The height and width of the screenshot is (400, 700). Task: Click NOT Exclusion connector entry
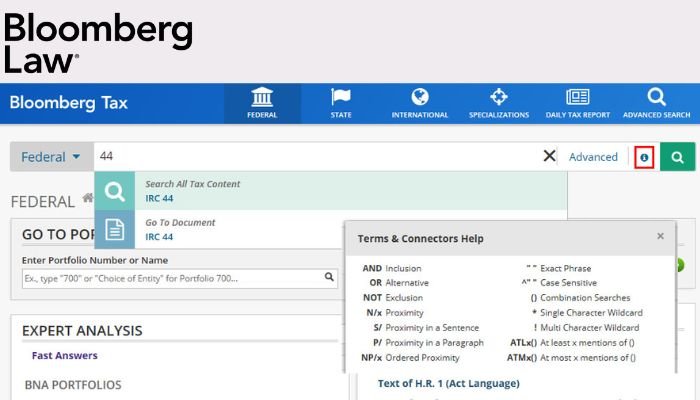pos(393,298)
